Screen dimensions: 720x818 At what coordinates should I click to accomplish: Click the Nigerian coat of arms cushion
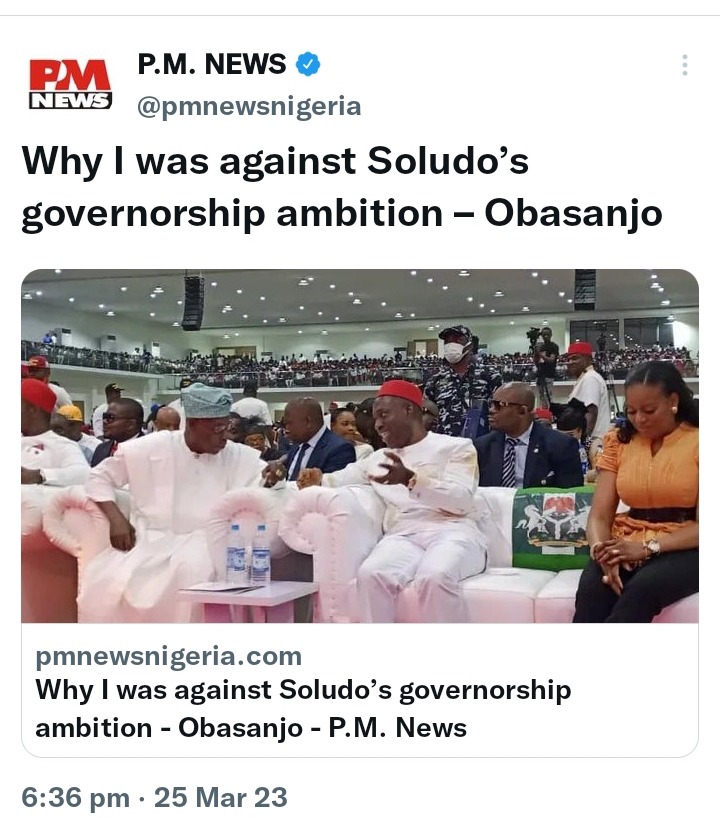553,528
